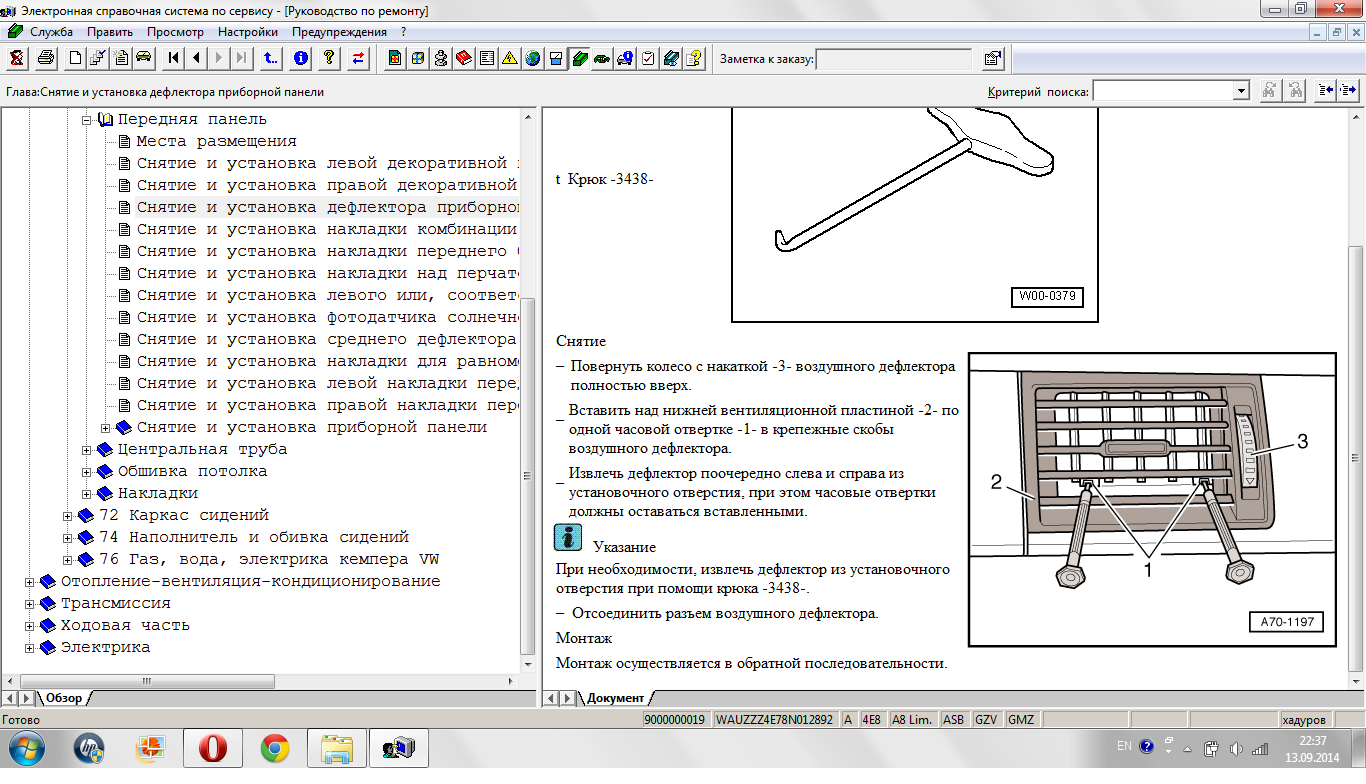Image resolution: width=1366 pixels, height=784 pixels.
Task: Click the red and blue swap arrows icon
Action: 357,58
